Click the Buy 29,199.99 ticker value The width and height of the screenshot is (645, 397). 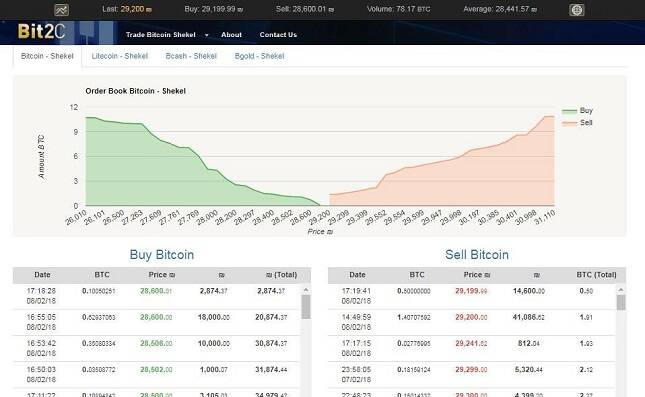coord(222,9)
